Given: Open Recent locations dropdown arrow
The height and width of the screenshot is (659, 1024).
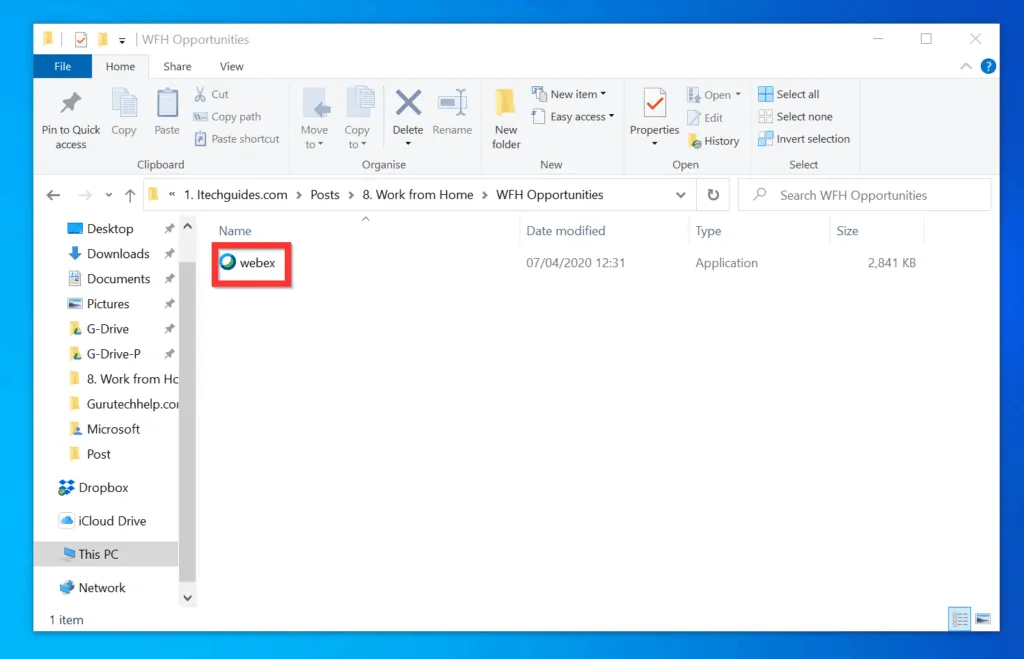Looking at the screenshot, I should (108, 195).
